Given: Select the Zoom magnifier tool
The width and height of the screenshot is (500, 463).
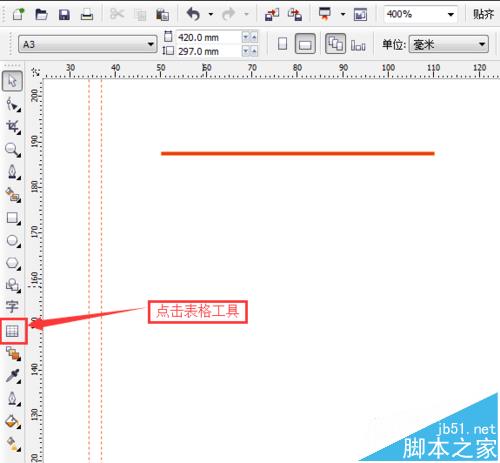Looking at the screenshot, I should pyautogui.click(x=13, y=150).
